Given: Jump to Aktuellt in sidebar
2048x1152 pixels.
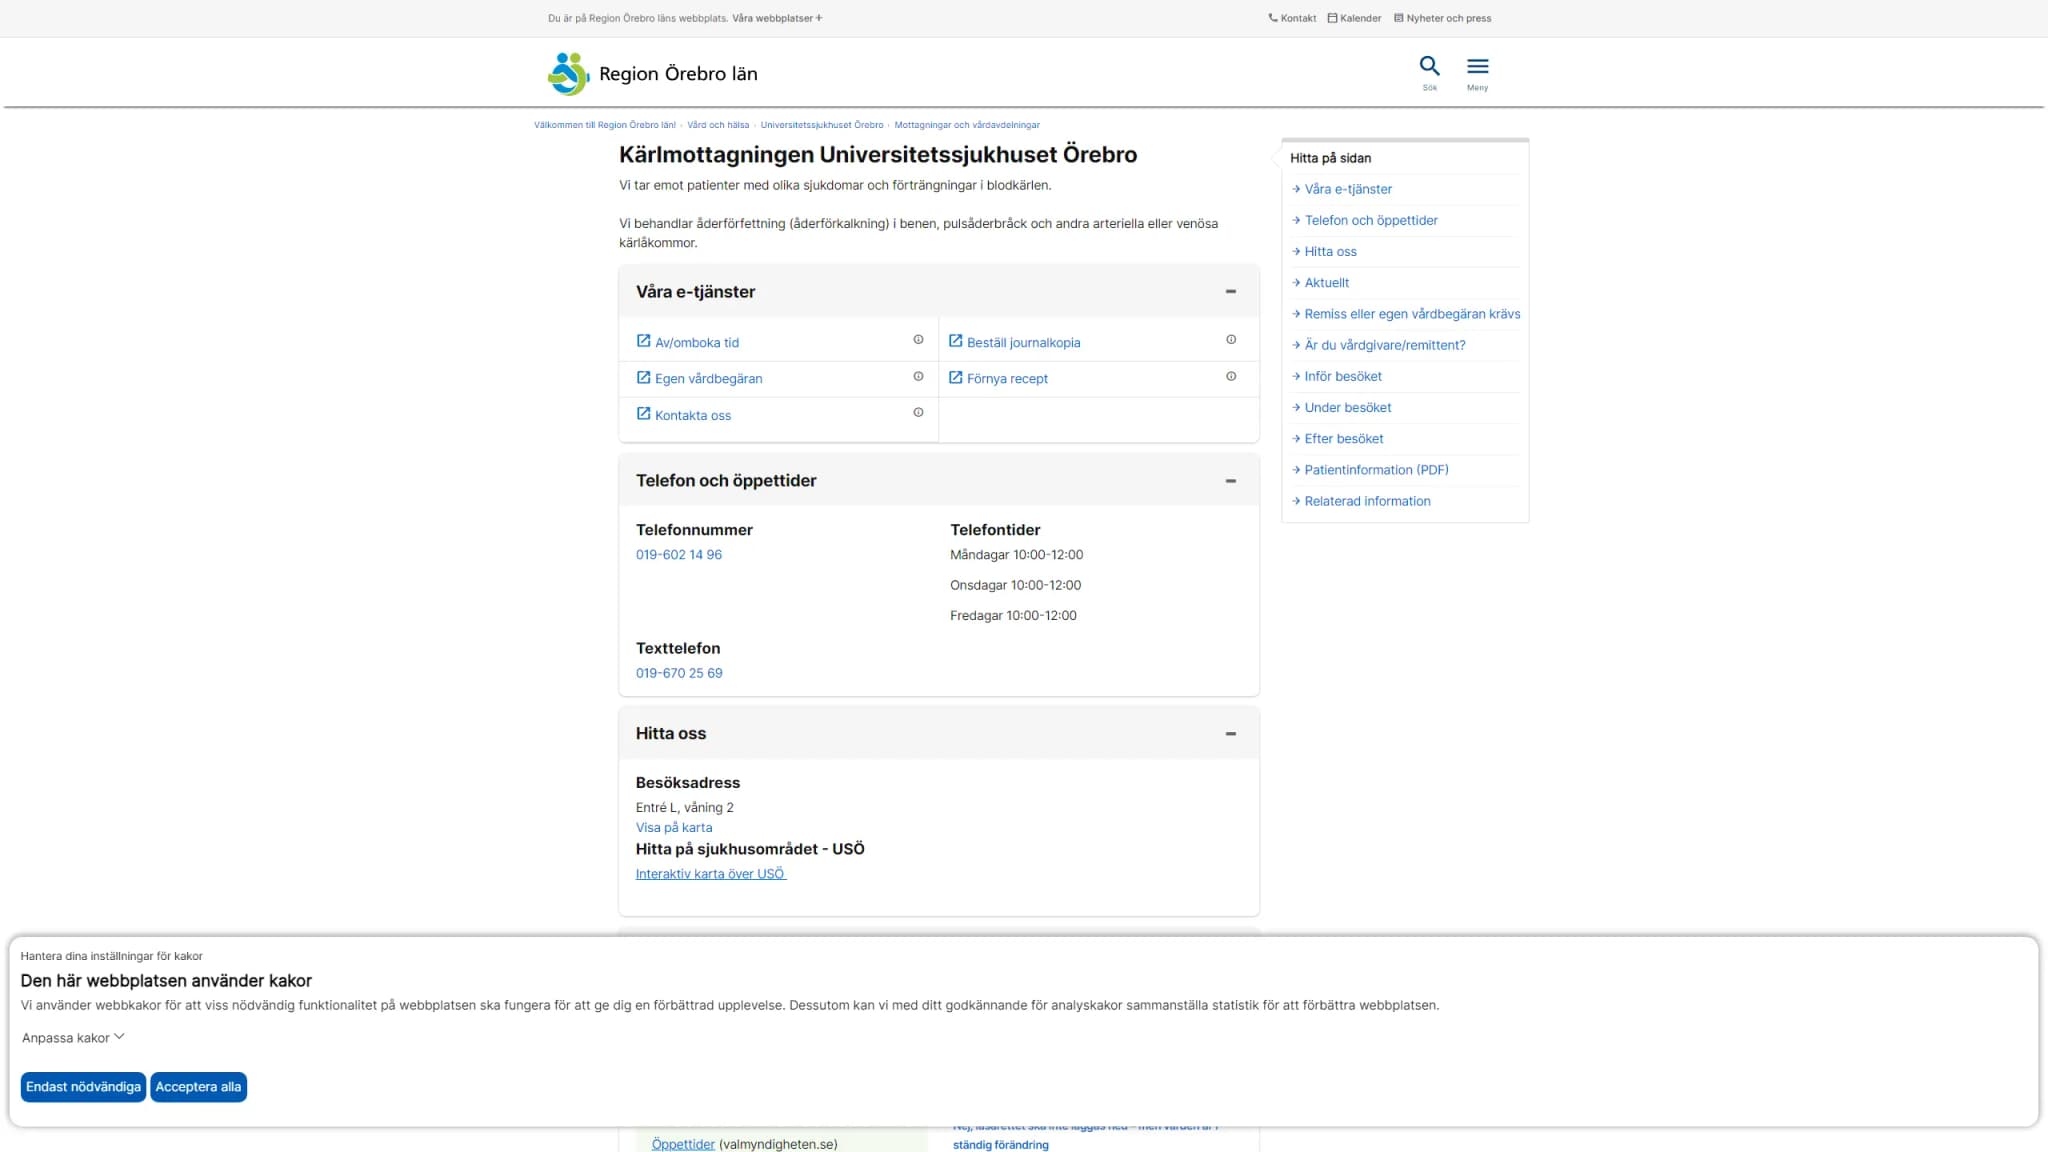Looking at the screenshot, I should (1326, 283).
